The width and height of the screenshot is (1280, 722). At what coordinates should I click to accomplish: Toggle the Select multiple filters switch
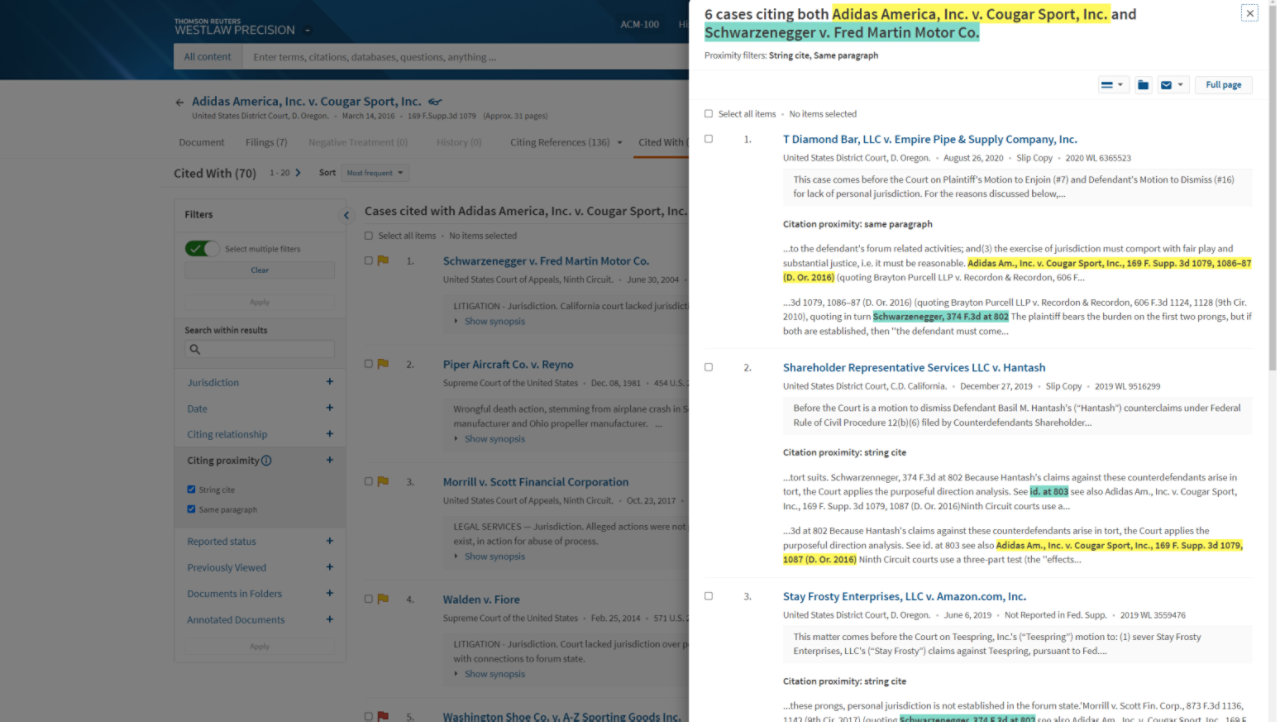(x=202, y=248)
